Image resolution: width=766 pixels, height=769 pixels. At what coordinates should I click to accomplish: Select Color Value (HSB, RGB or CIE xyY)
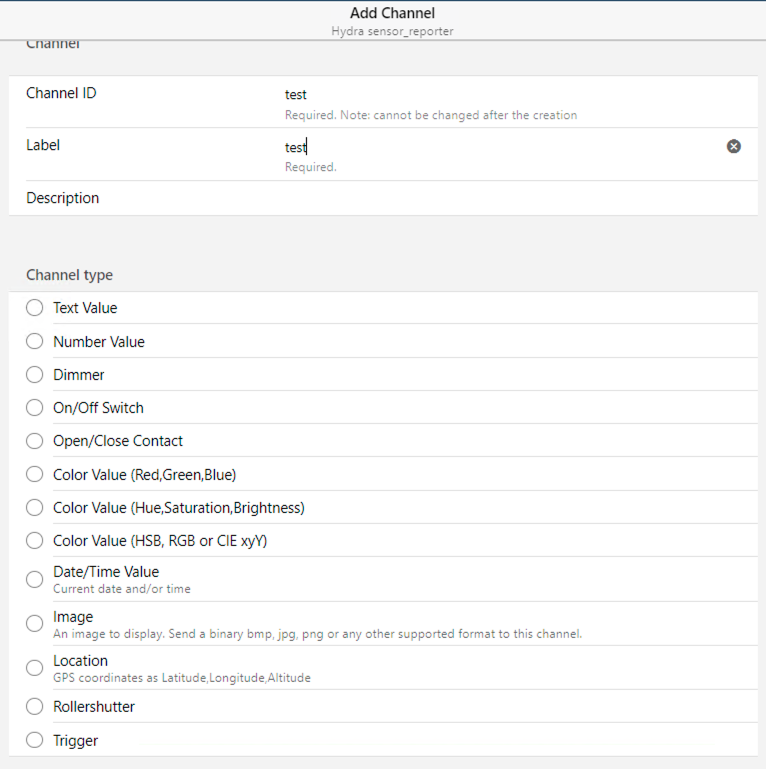pos(35,541)
